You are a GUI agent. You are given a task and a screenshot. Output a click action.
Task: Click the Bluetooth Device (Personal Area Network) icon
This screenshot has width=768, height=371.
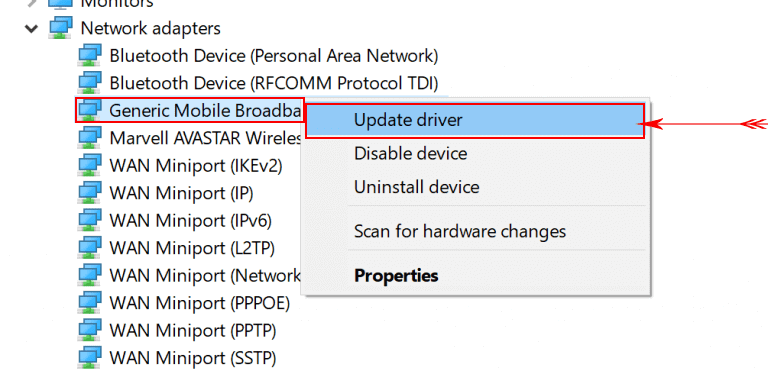90,55
